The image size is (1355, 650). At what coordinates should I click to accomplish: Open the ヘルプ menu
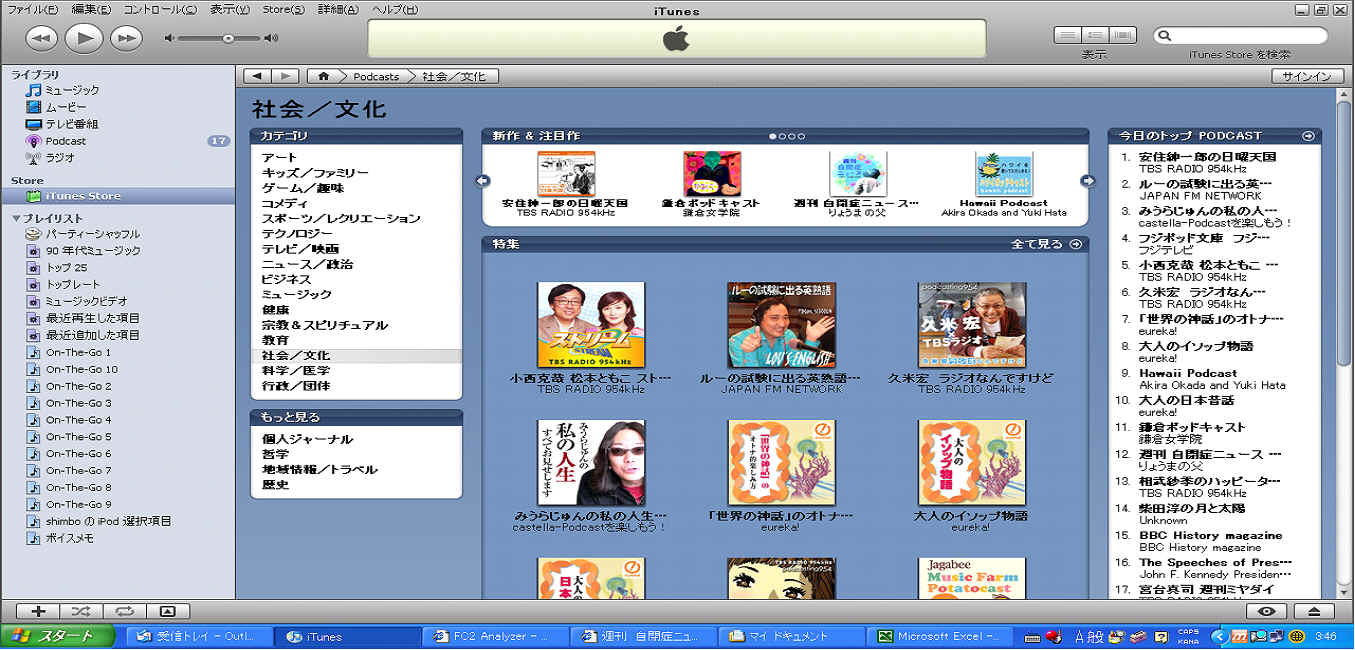pyautogui.click(x=394, y=9)
